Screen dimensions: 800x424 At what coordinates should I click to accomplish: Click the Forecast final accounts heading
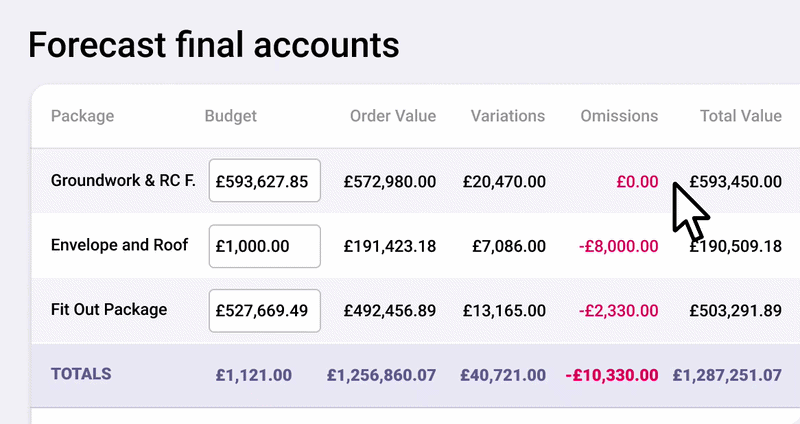[x=213, y=45]
